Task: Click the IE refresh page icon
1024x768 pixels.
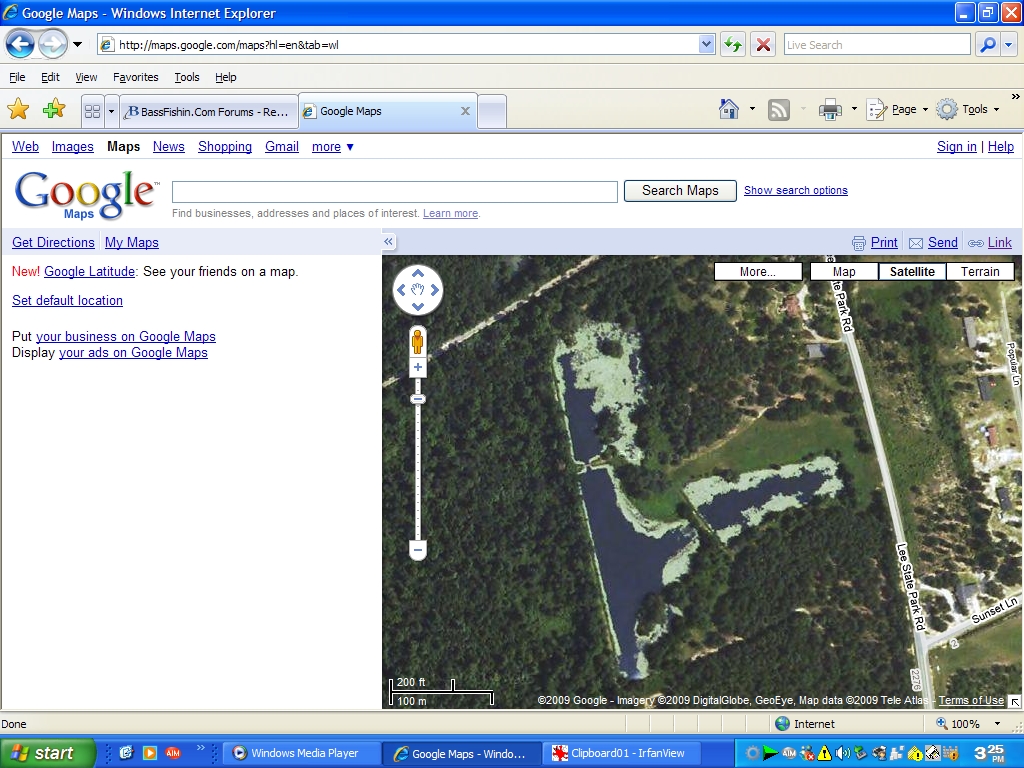Action: (733, 44)
